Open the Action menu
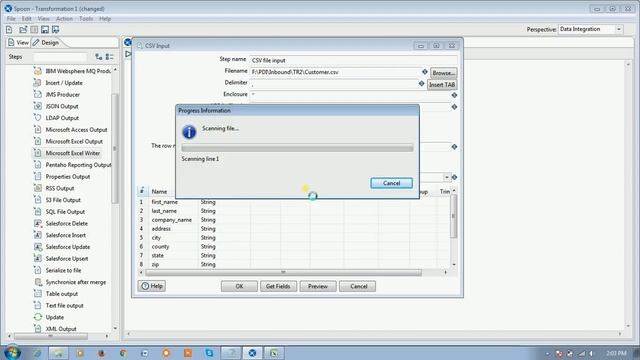The height and width of the screenshot is (360, 640). pyautogui.click(x=64, y=19)
